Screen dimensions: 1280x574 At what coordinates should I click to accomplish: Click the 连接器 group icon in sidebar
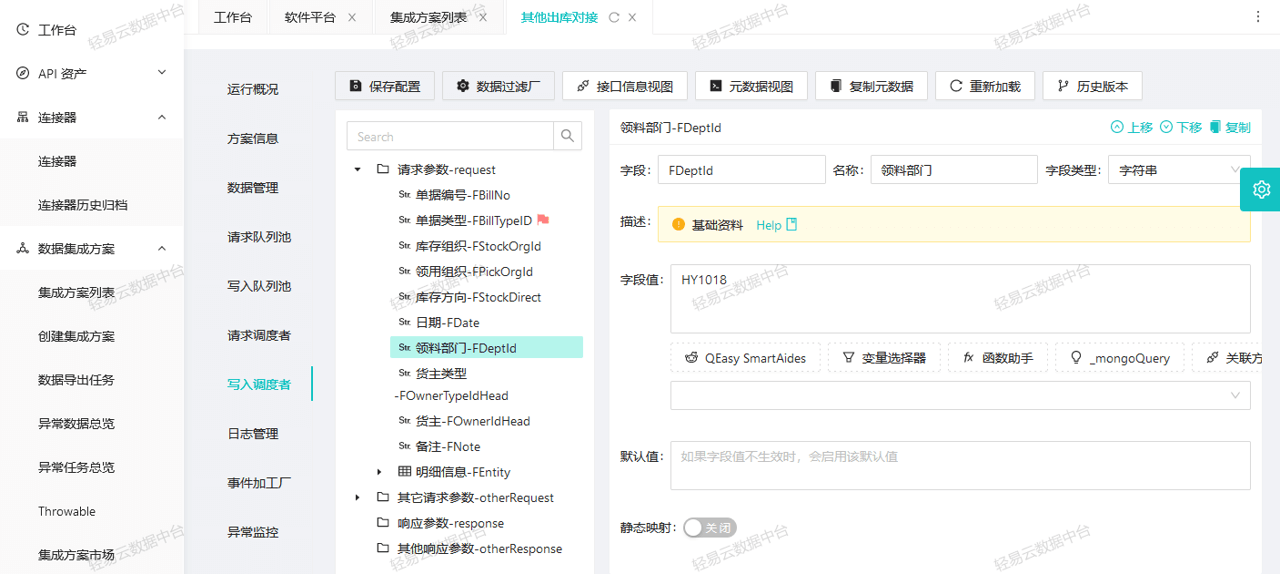pyautogui.click(x=22, y=117)
